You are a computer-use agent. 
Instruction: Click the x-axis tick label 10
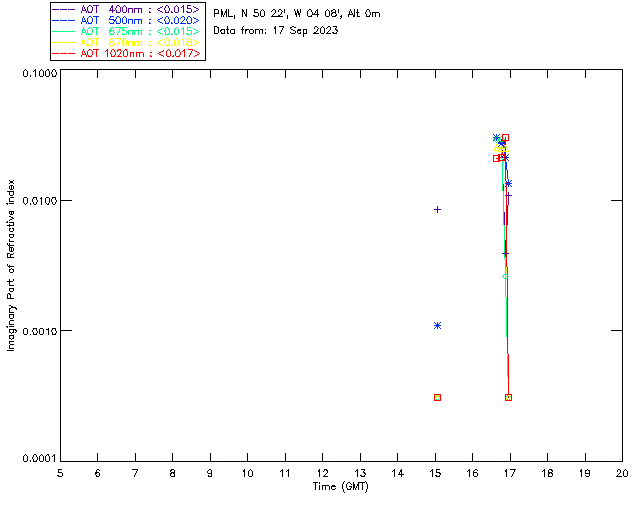click(x=247, y=473)
